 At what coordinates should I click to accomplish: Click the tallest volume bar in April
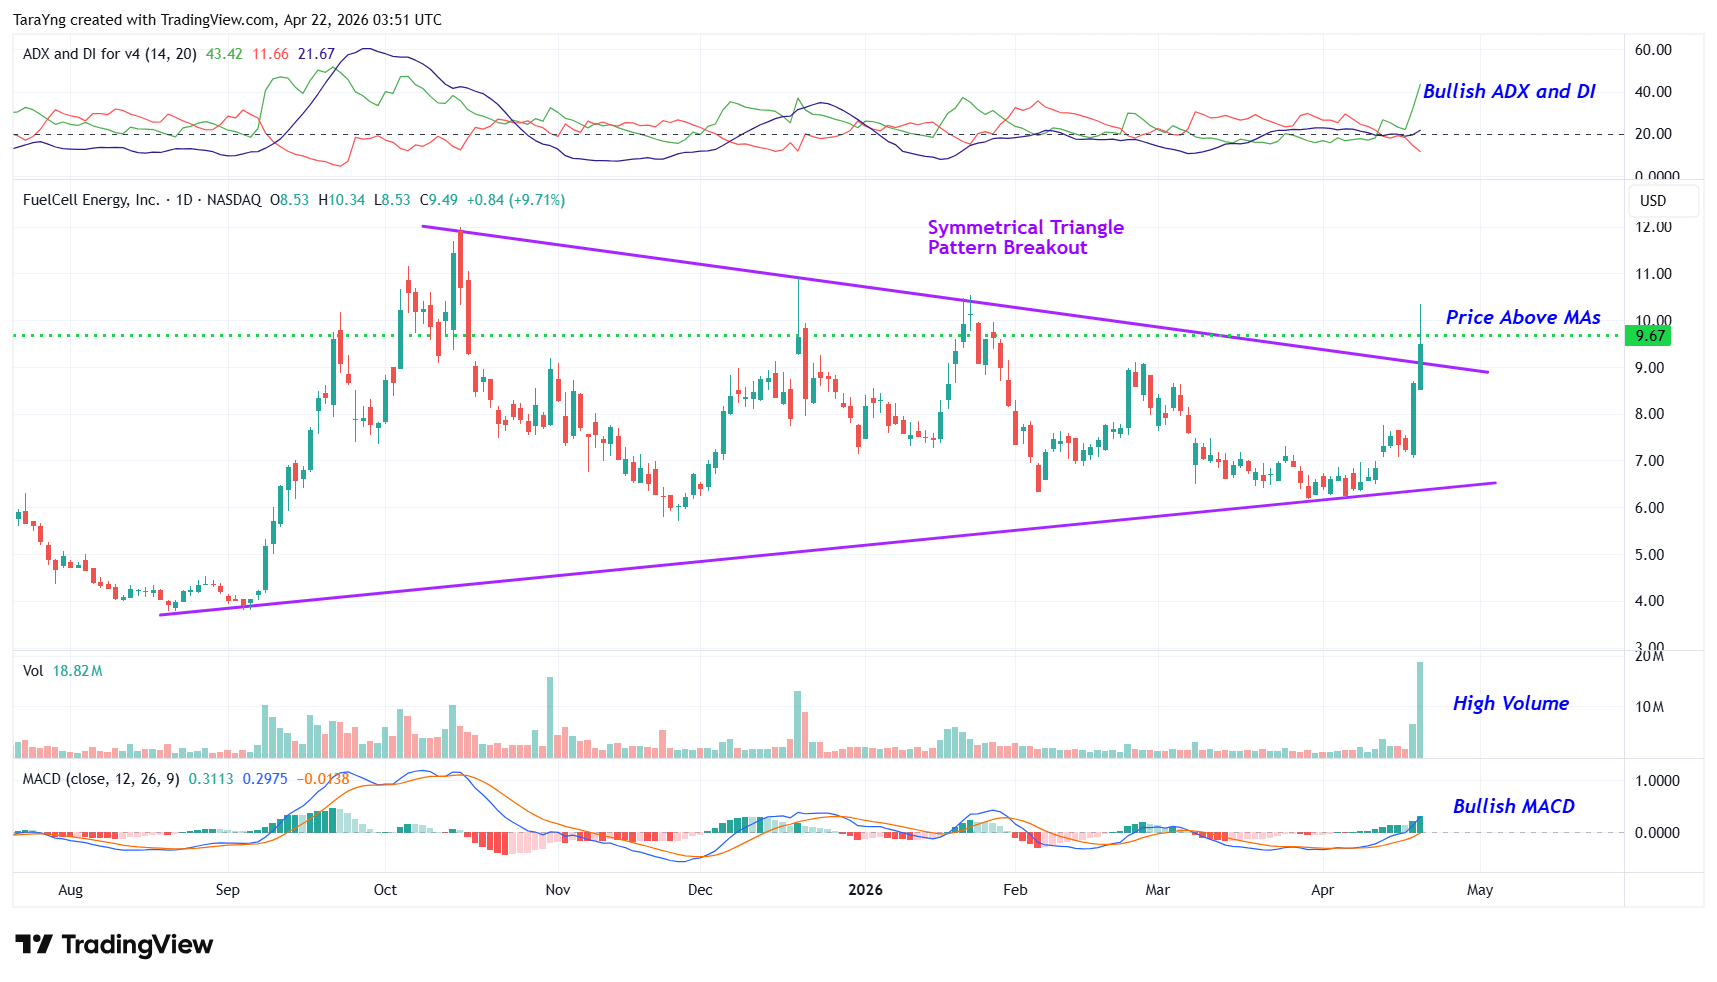click(1419, 710)
